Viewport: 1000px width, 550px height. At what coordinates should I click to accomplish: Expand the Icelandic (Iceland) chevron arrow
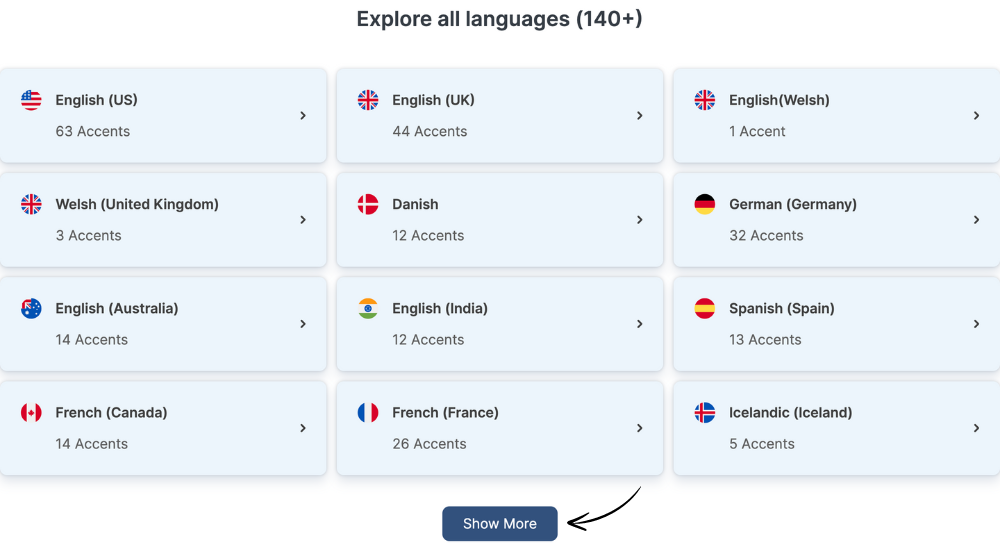click(976, 428)
